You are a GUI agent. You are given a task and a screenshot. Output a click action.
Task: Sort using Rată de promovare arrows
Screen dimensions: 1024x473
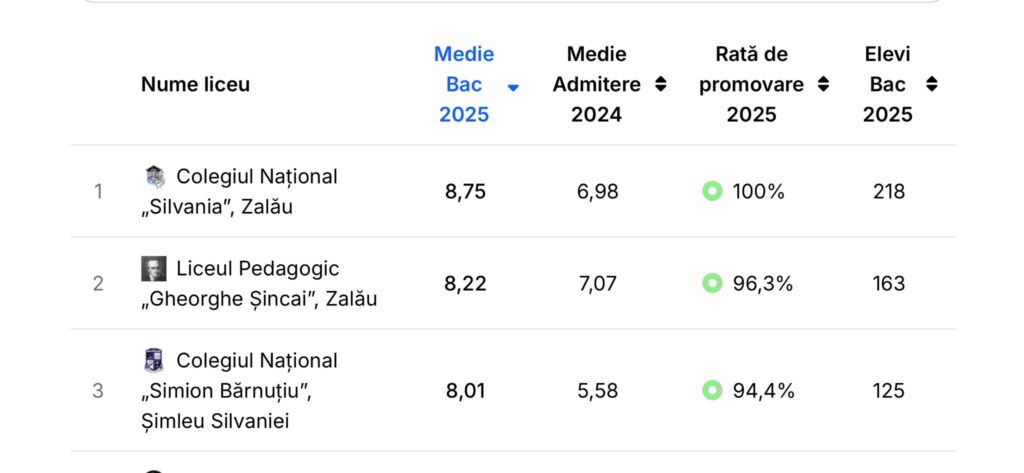(823, 84)
